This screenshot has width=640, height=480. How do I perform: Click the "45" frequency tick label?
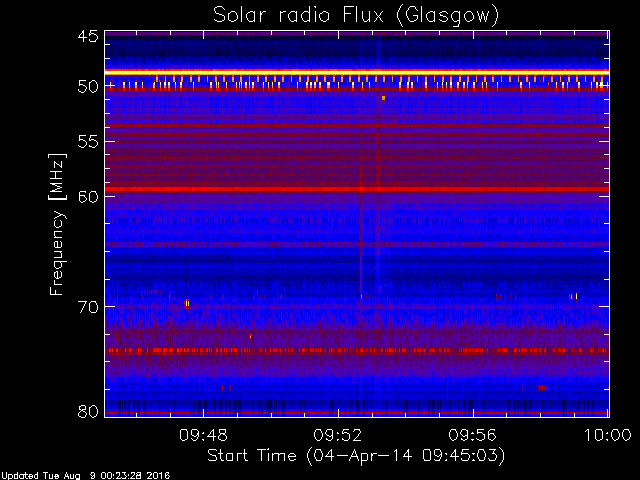pos(88,36)
